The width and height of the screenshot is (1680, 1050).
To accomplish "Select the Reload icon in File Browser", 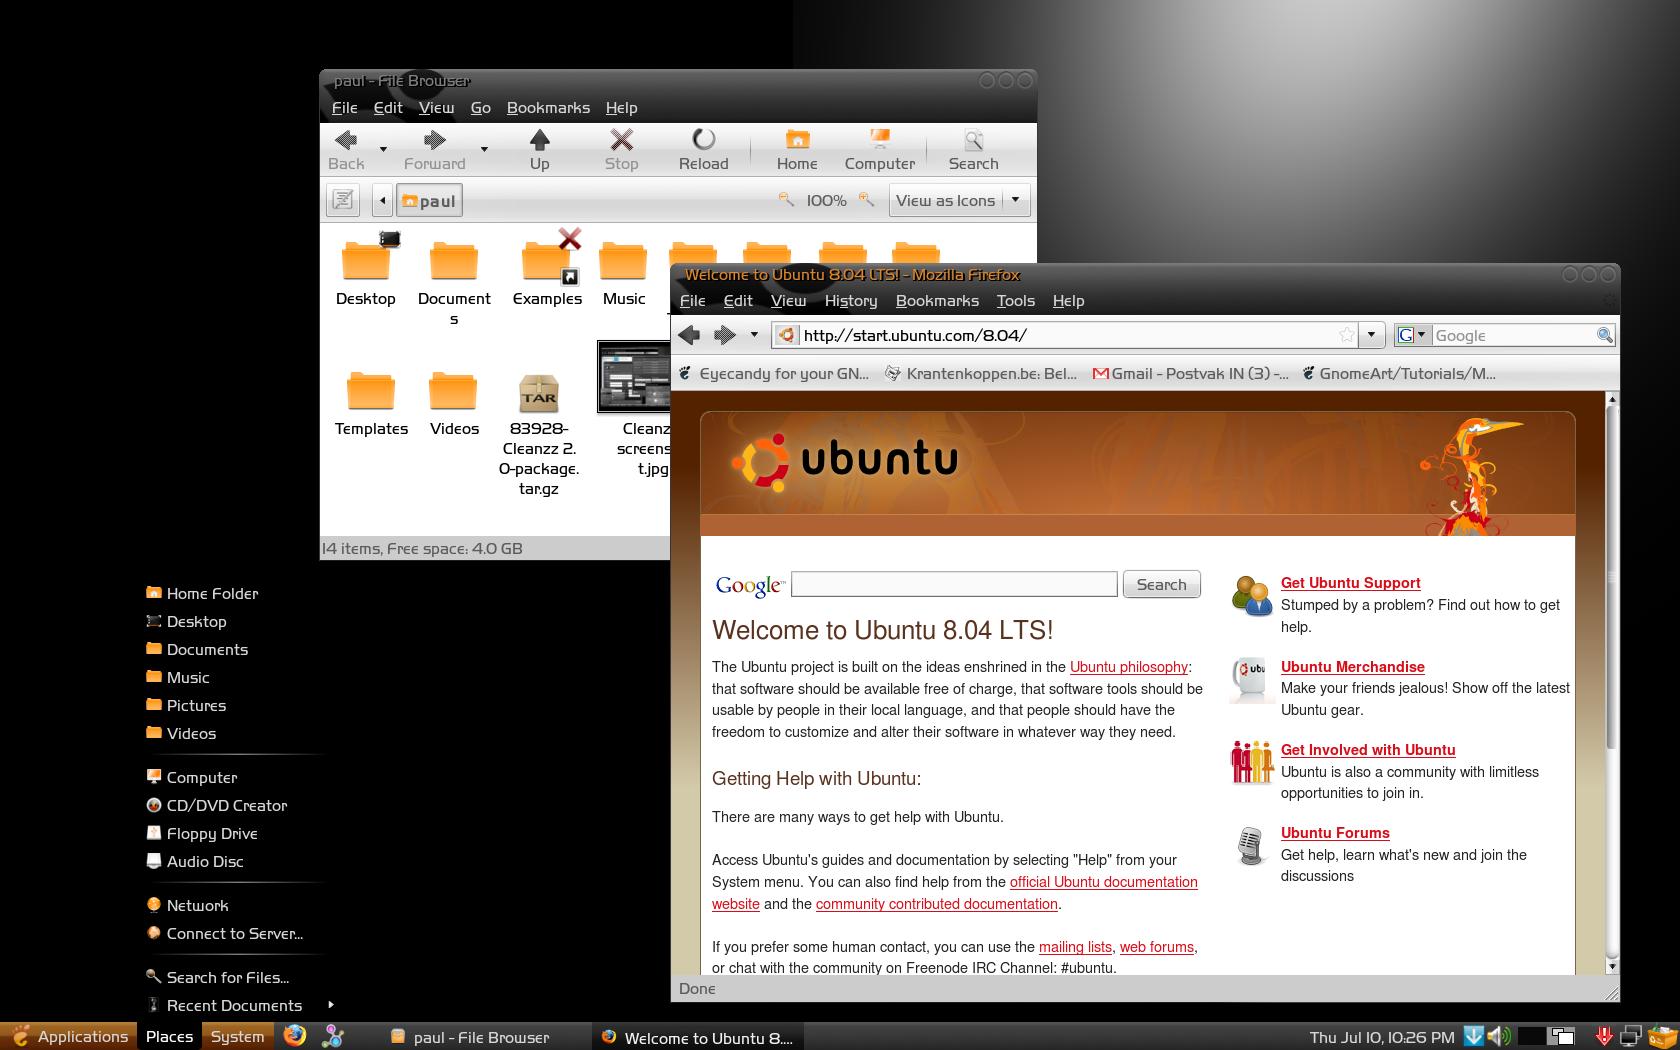I will (703, 148).
